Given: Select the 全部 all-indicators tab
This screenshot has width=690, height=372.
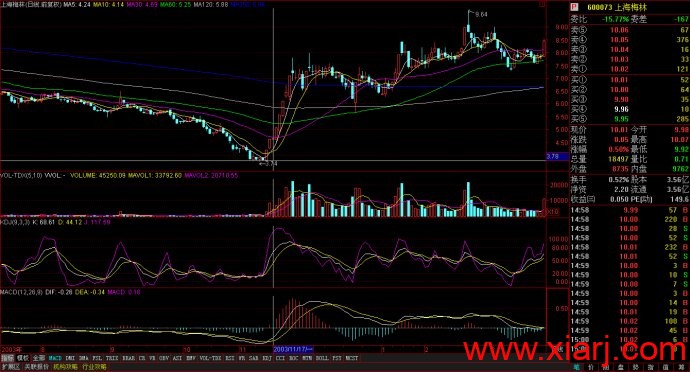Looking at the screenshot, I should [39, 358].
